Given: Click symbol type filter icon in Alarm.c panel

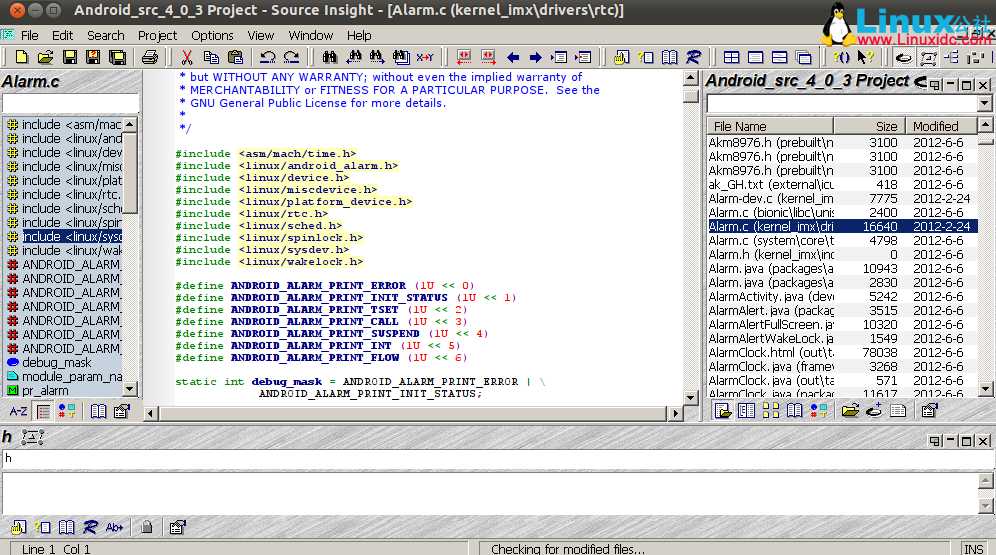Looking at the screenshot, I should pos(67,411).
